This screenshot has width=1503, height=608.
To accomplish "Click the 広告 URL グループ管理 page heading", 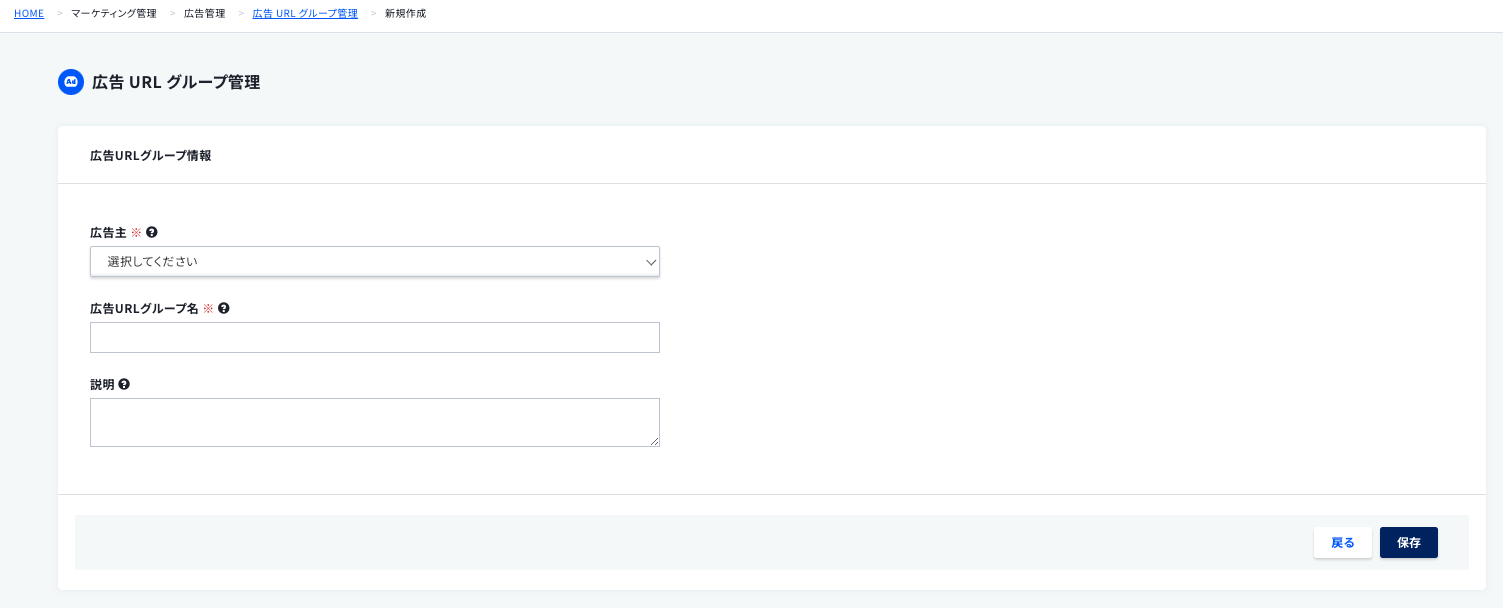I will click(x=176, y=82).
